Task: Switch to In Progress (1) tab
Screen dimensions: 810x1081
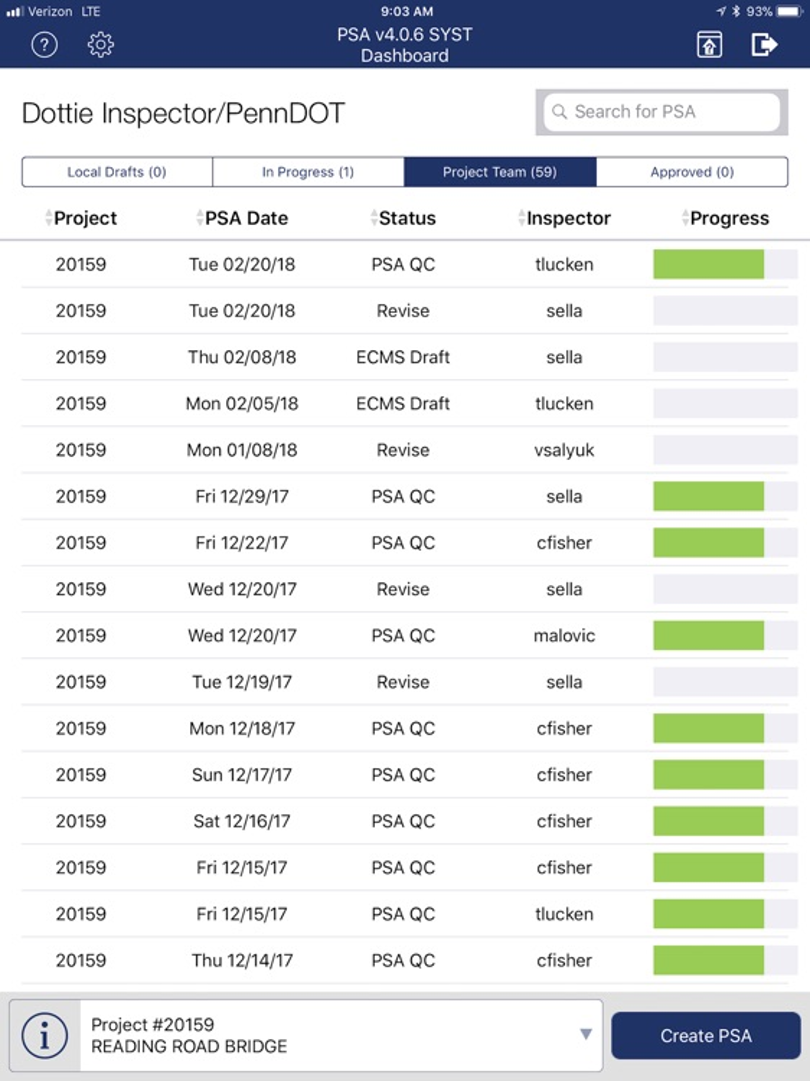Action: point(308,172)
